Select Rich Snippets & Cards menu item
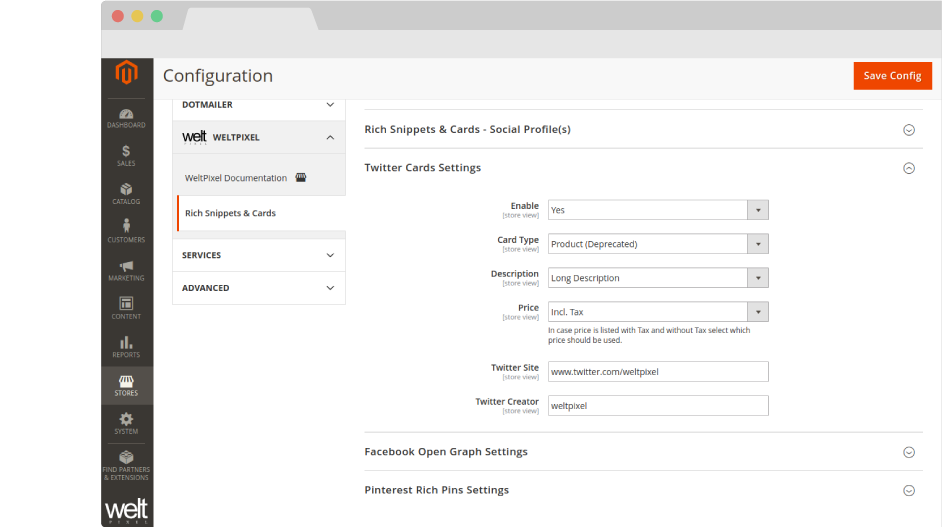The image size is (942, 527). click(x=230, y=213)
